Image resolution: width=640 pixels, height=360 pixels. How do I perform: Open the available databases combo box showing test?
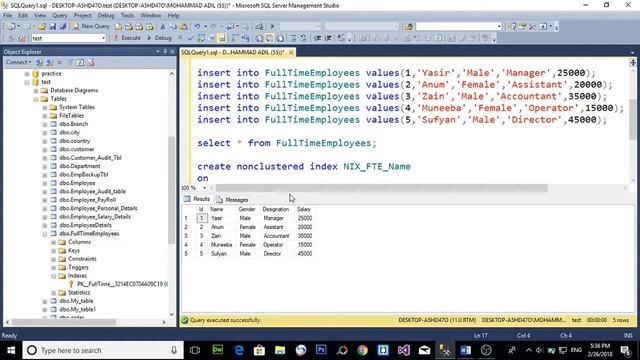(x=69, y=38)
